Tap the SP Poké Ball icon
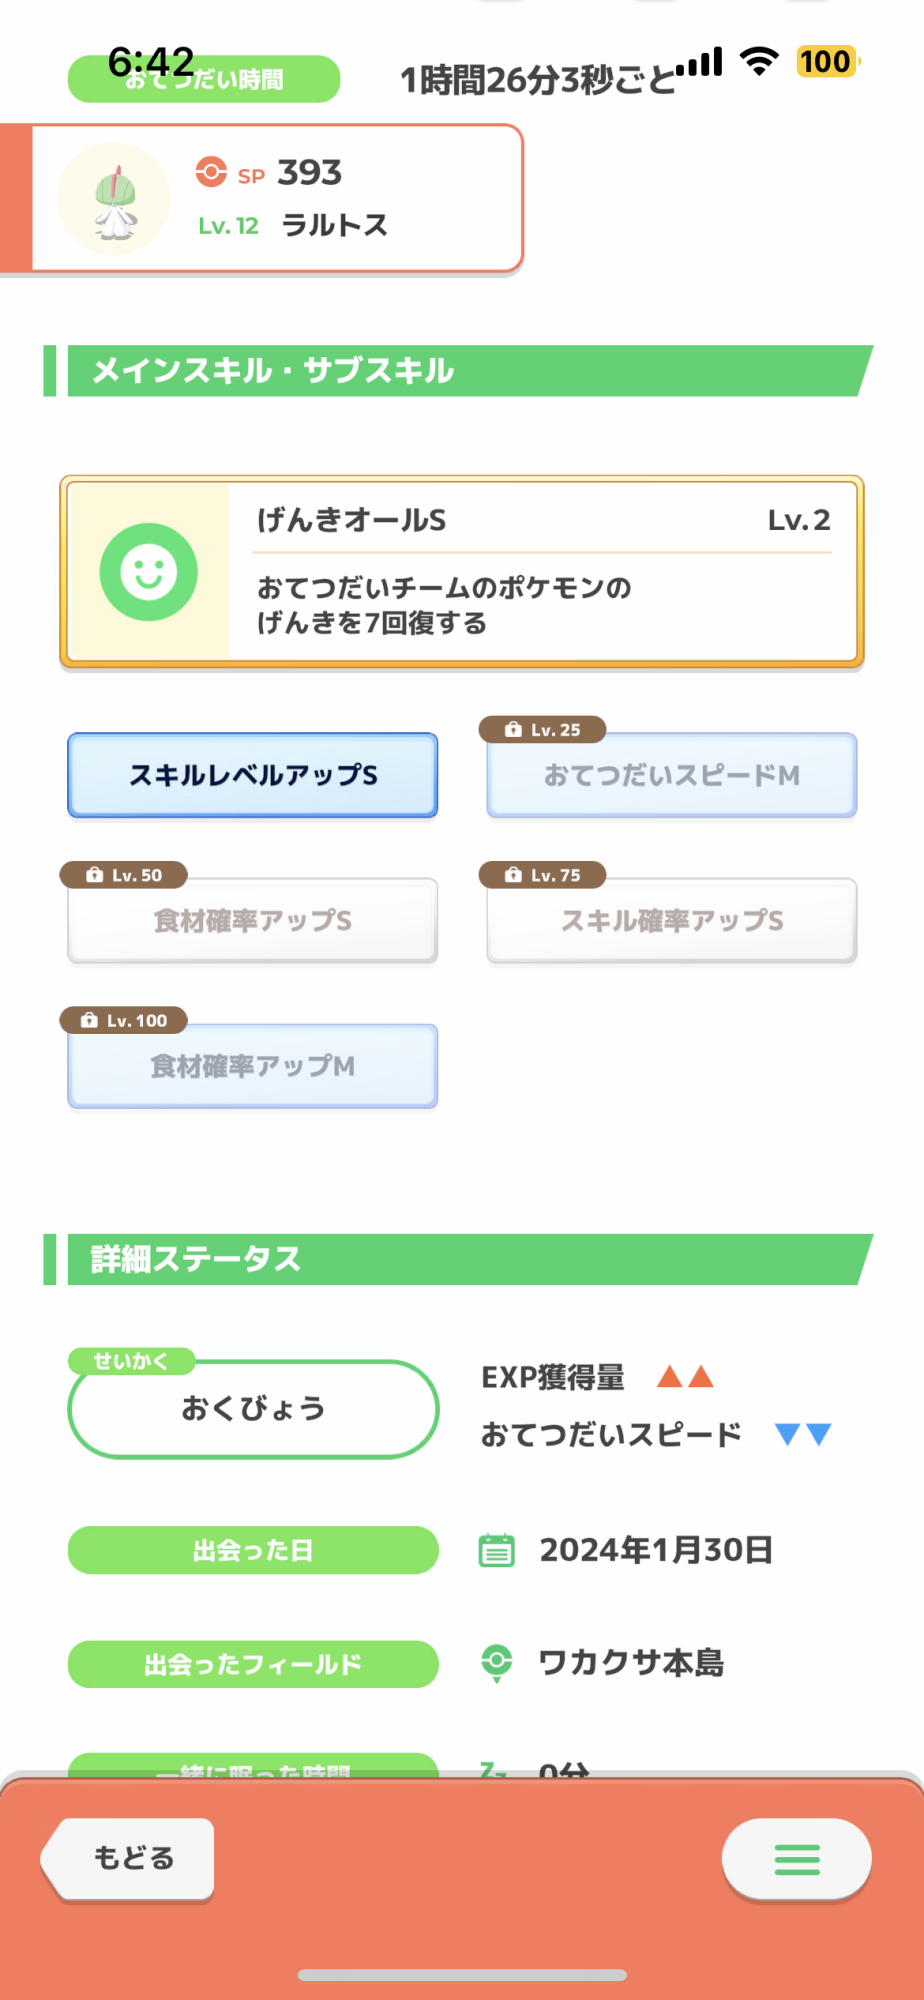The image size is (924, 2000). tap(211, 172)
